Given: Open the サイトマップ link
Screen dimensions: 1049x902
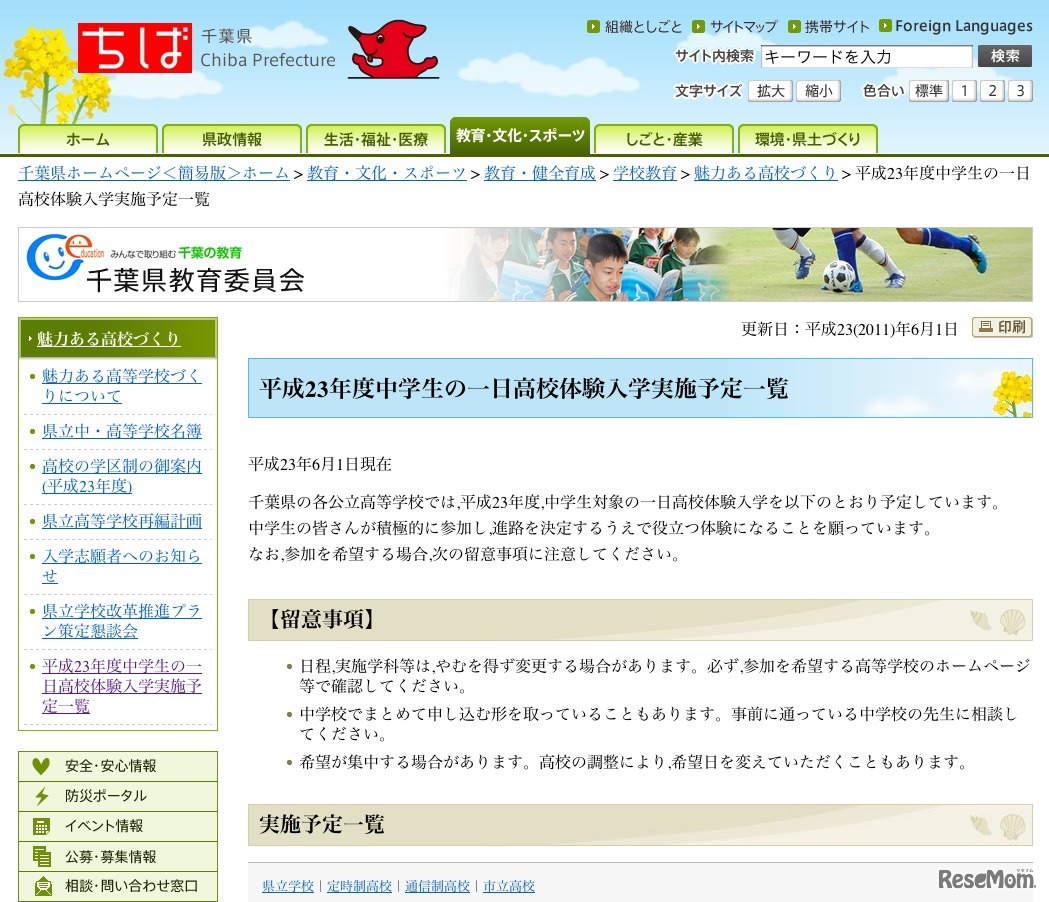Looking at the screenshot, I should tap(743, 26).
